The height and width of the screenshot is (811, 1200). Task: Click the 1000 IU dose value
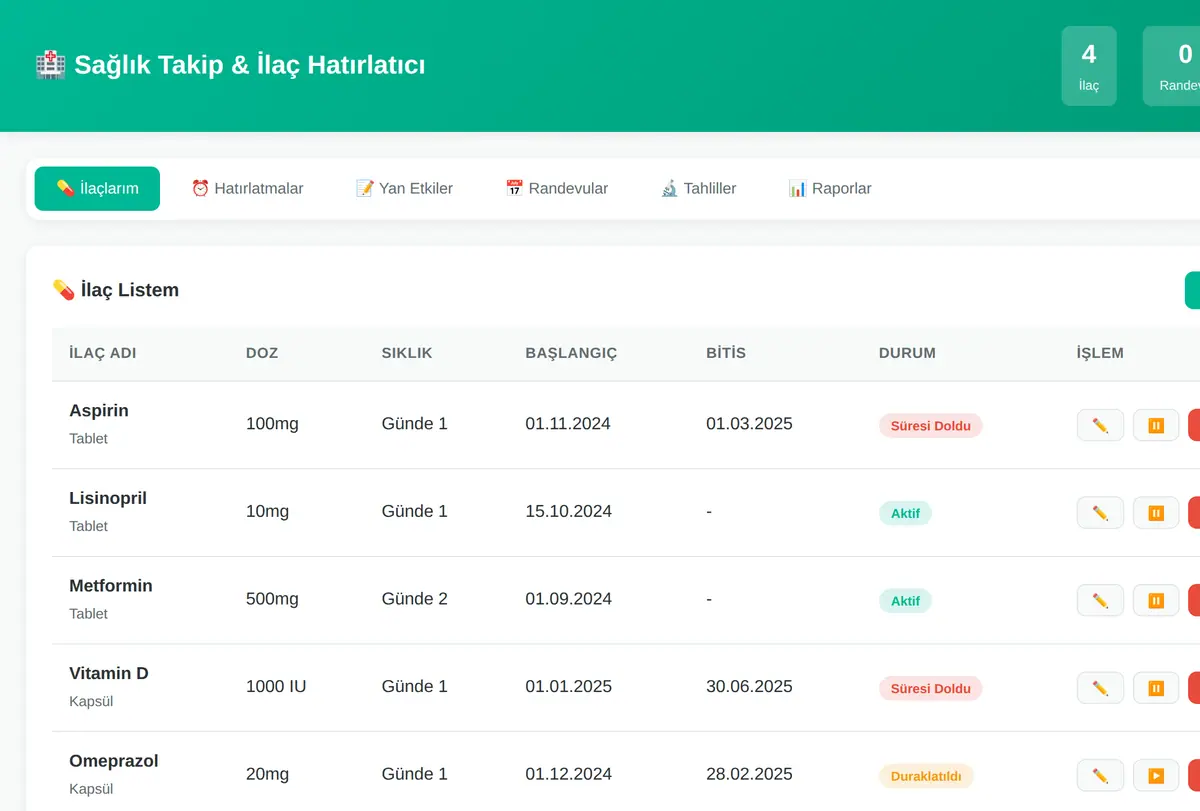pyautogui.click(x=276, y=686)
